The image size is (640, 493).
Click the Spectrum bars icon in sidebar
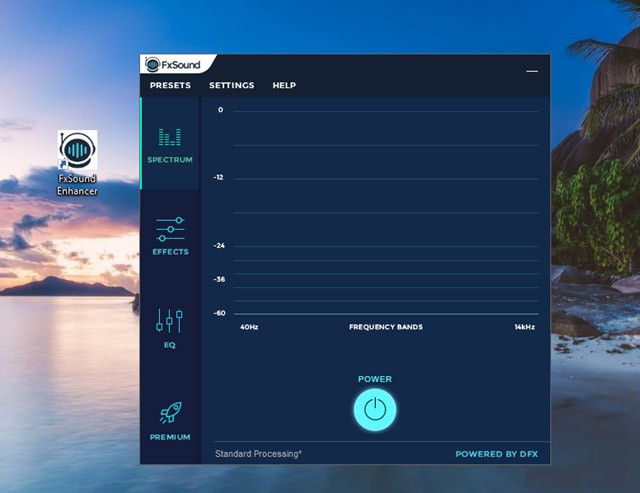(169, 136)
